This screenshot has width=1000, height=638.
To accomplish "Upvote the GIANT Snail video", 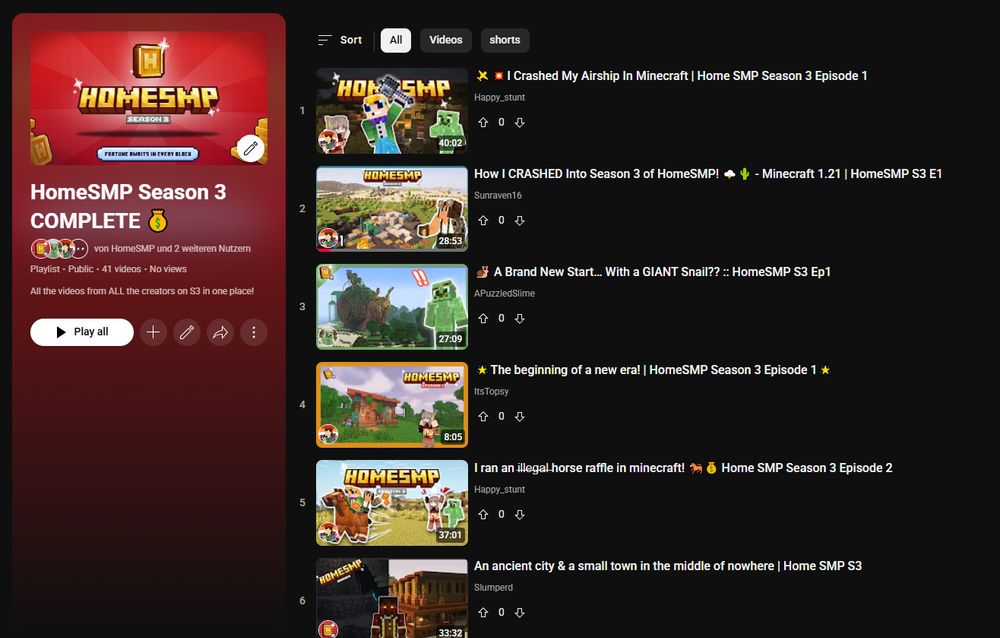I will point(483,318).
